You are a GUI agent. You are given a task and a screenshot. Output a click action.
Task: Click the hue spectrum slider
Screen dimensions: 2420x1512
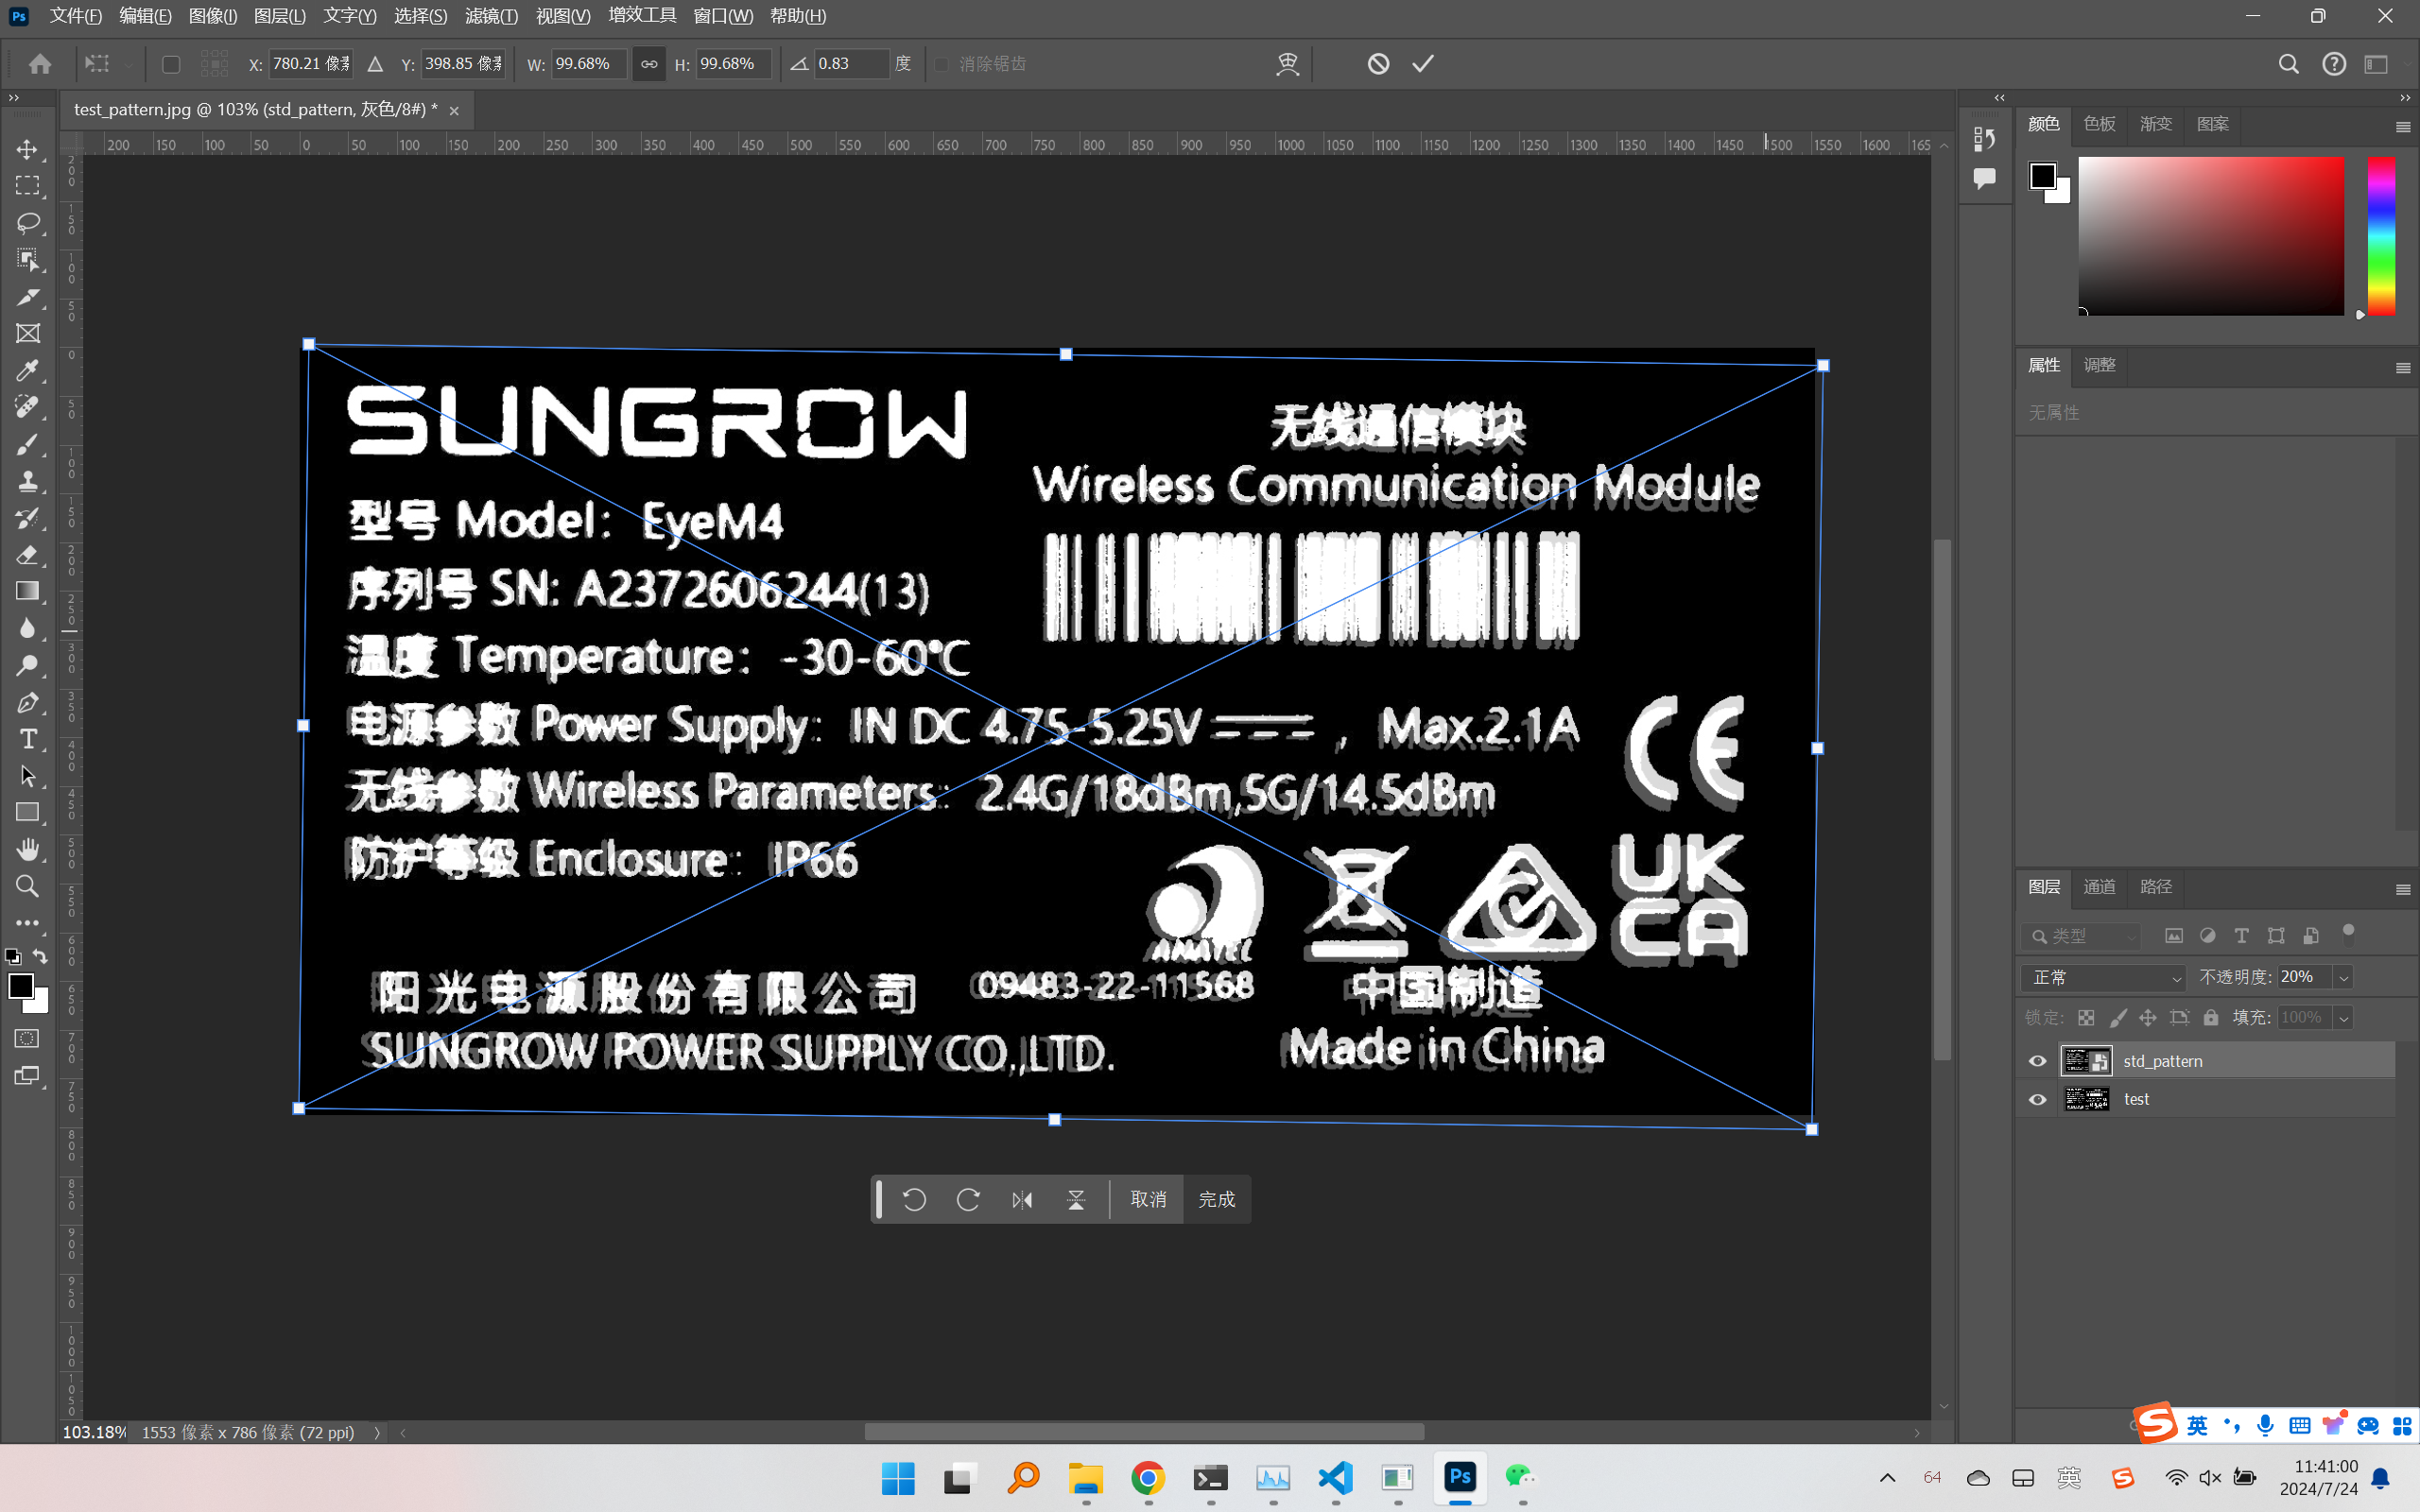2381,236
